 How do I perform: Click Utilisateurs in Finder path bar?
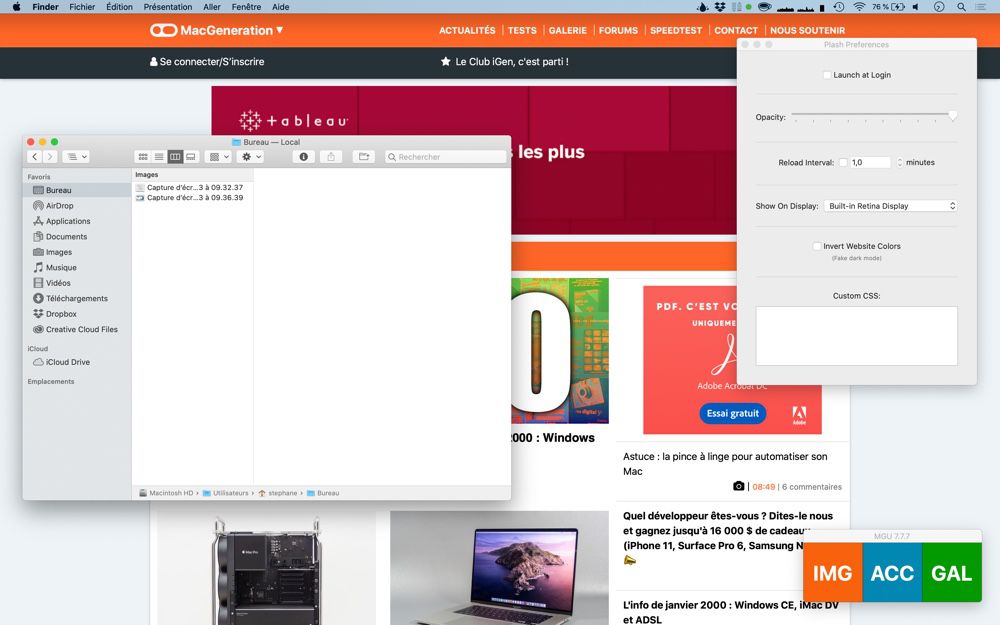click(x=226, y=493)
